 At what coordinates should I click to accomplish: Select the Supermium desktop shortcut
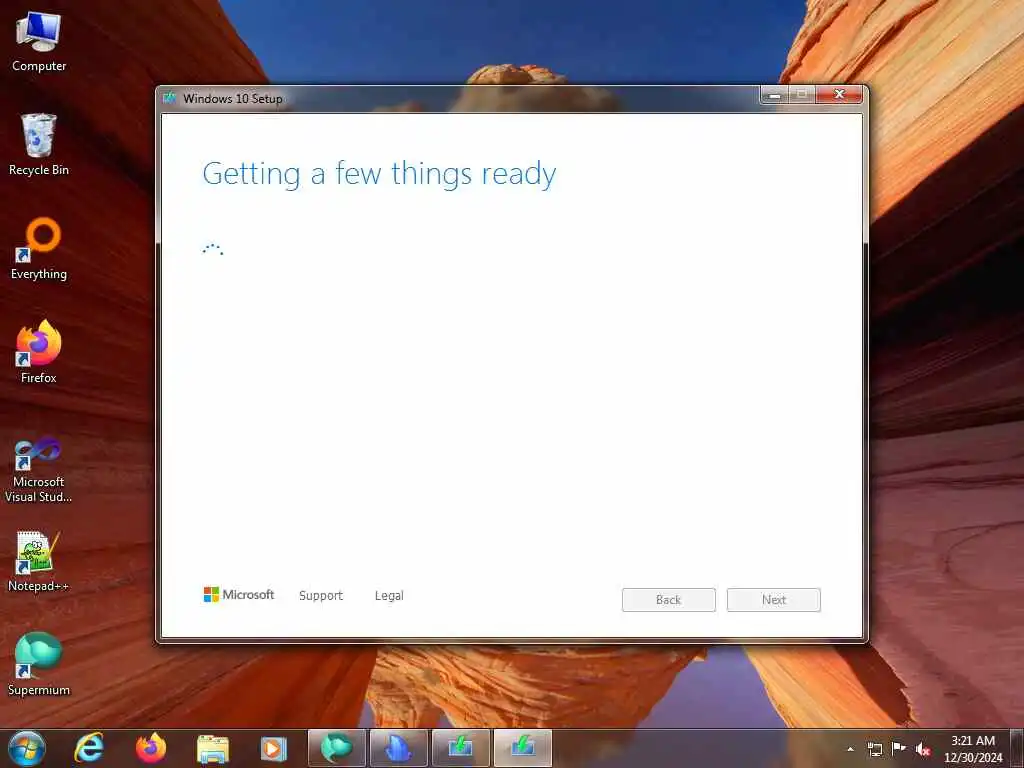39,664
